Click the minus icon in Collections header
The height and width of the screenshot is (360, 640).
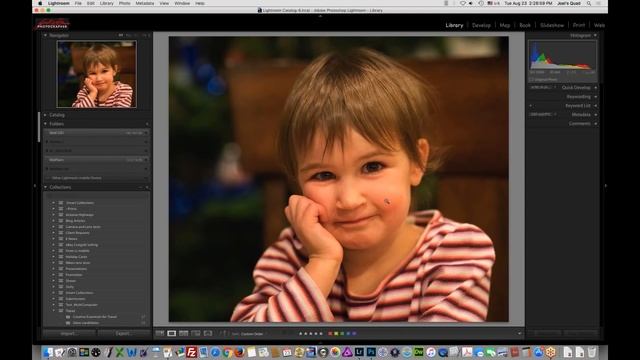point(140,187)
